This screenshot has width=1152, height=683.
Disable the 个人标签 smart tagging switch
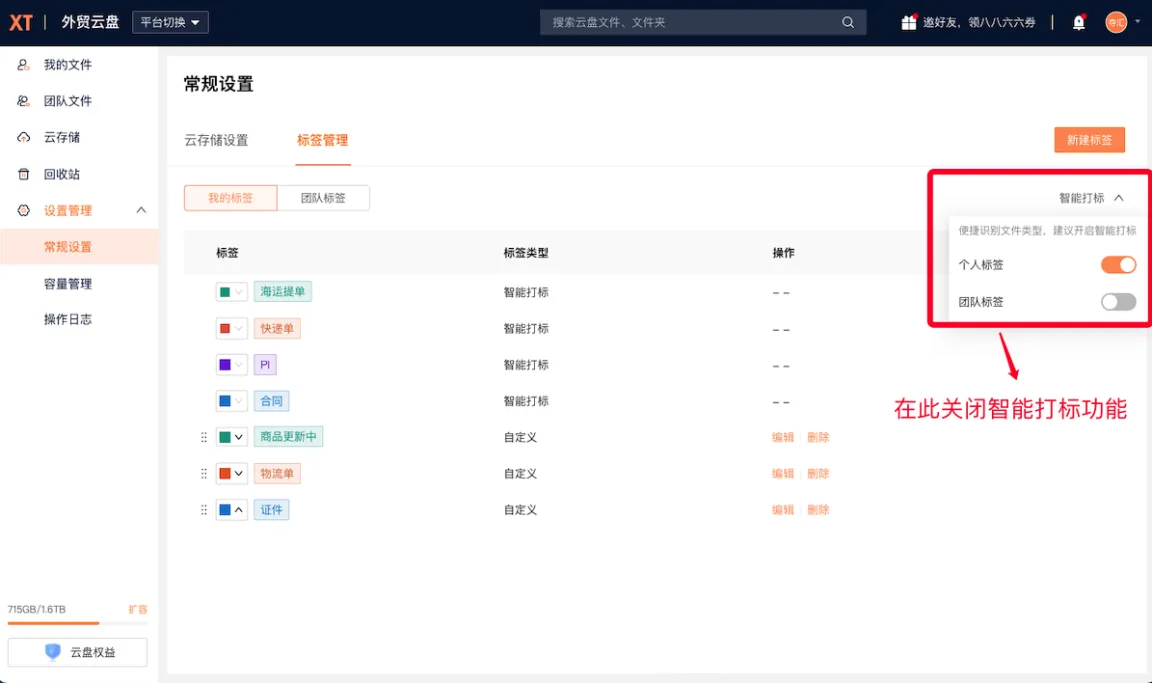1118,265
